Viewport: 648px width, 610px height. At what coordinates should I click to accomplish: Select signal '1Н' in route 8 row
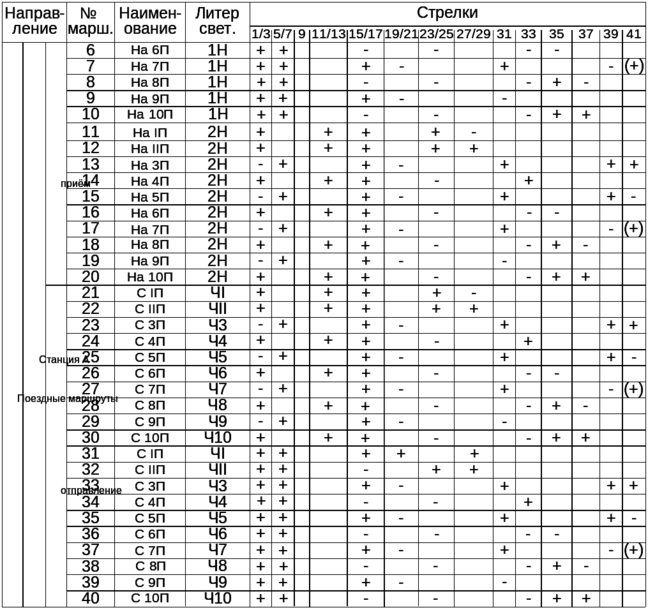[218, 83]
